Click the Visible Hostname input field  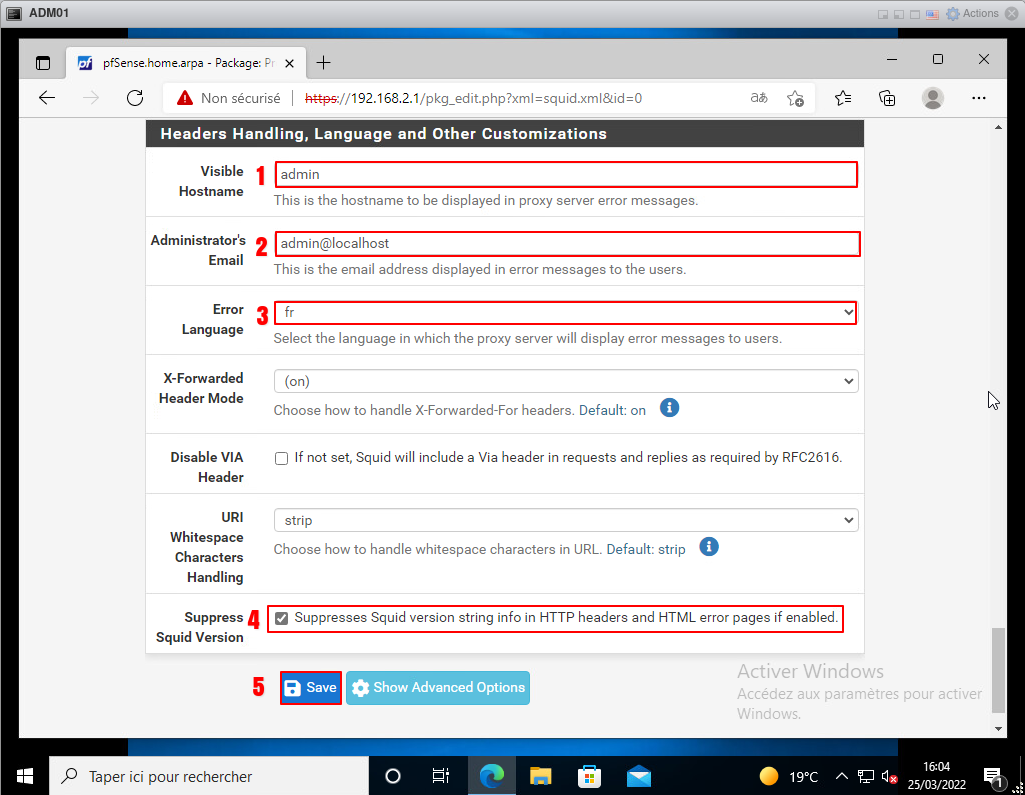(x=565, y=174)
